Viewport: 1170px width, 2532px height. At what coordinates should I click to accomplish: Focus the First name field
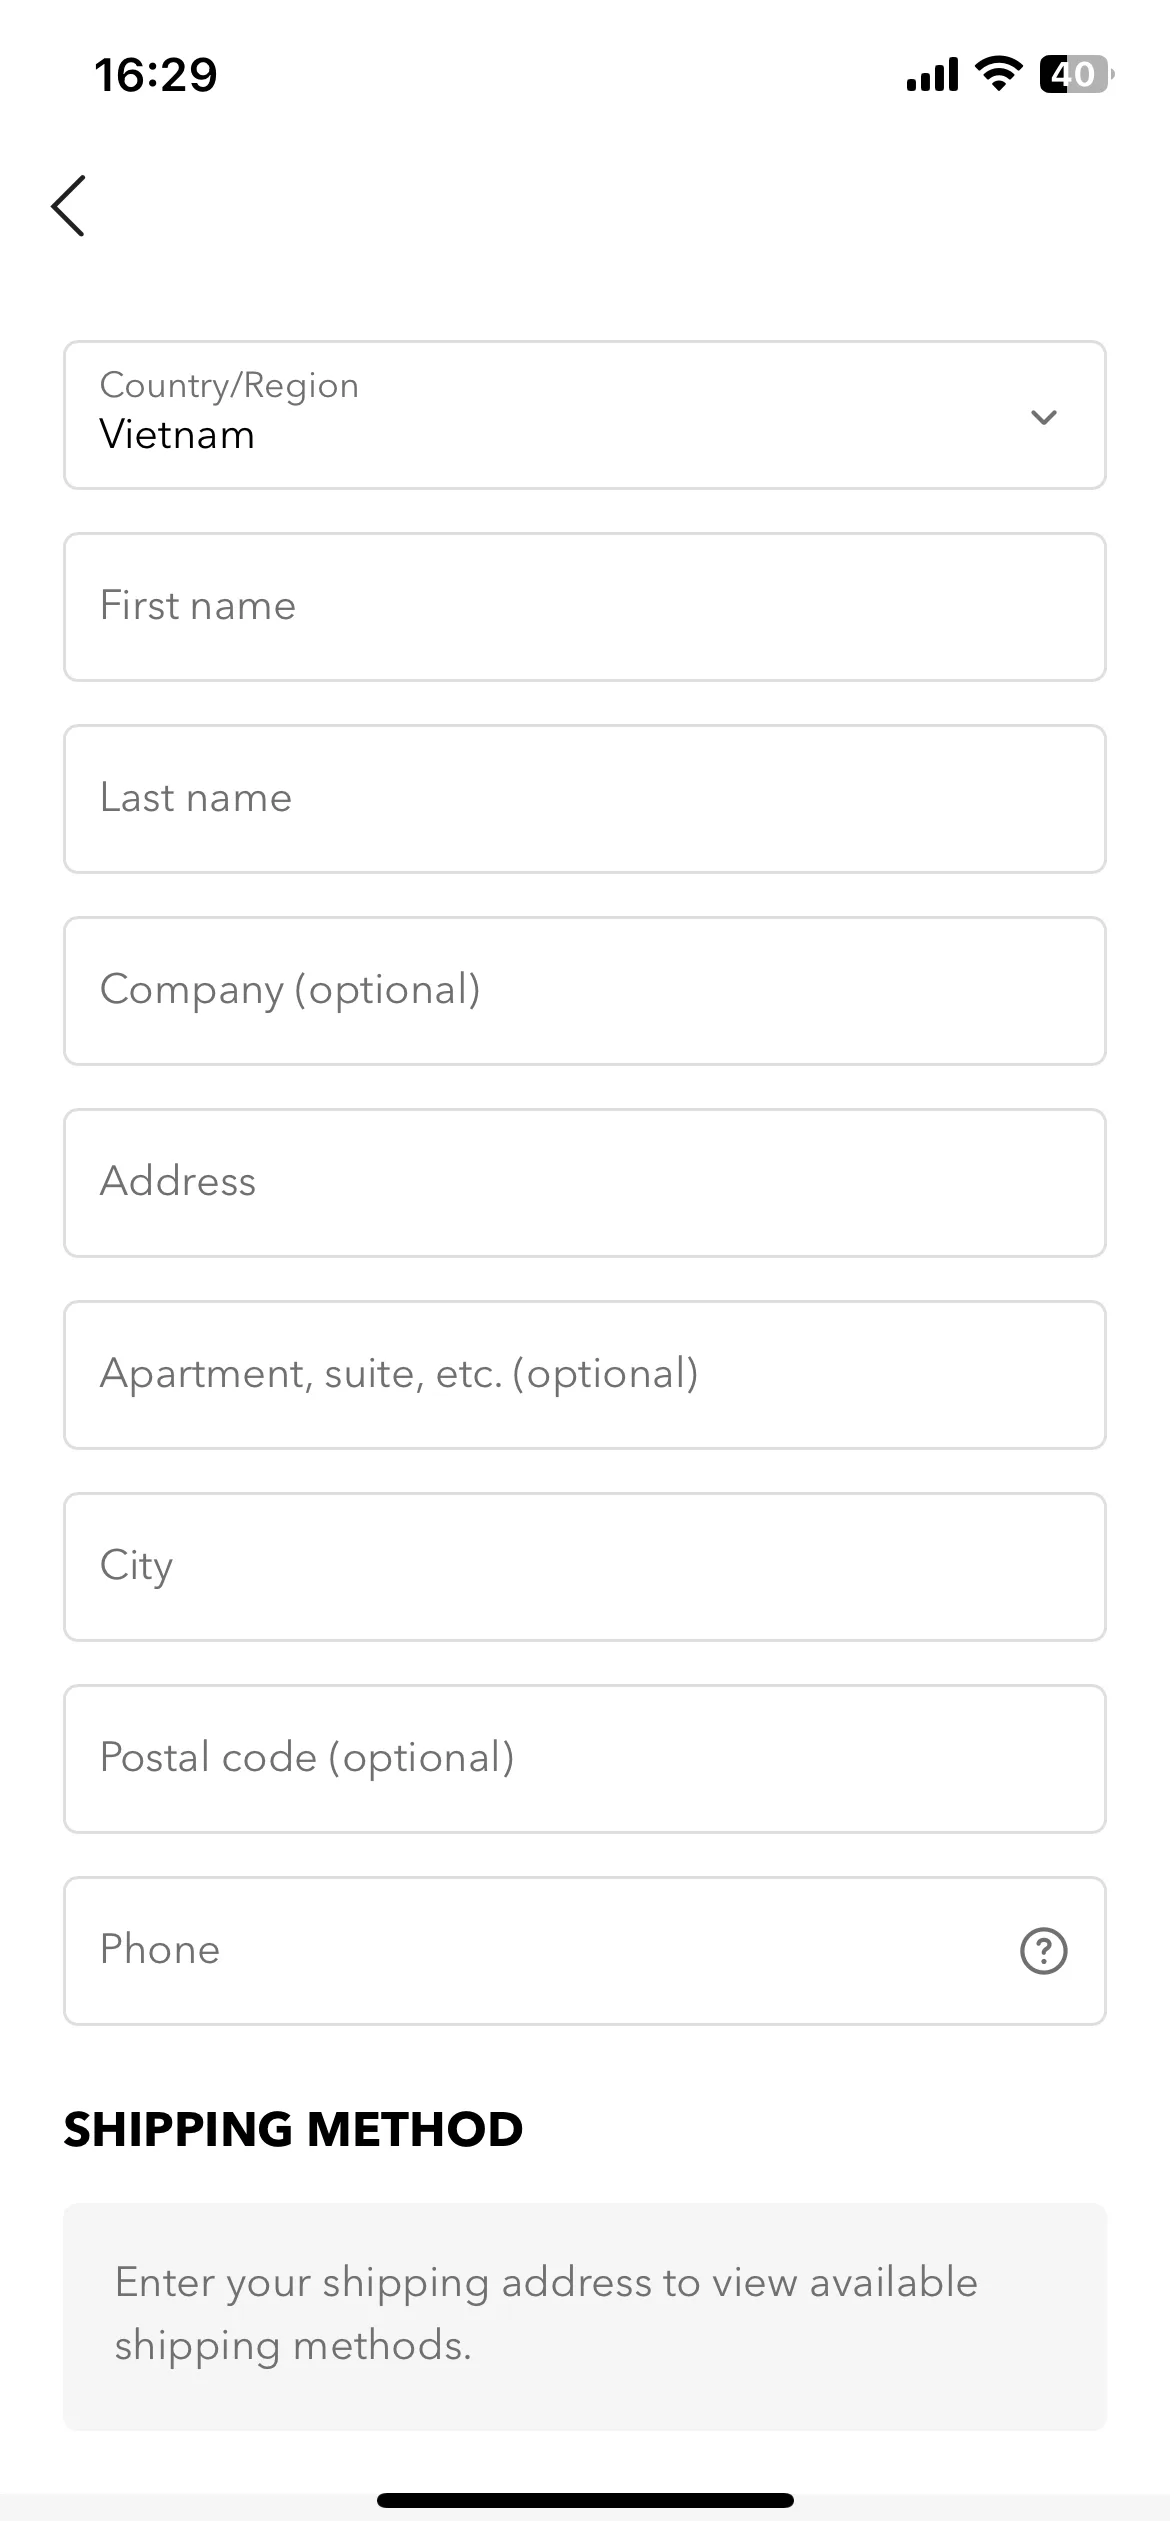[x=585, y=607]
